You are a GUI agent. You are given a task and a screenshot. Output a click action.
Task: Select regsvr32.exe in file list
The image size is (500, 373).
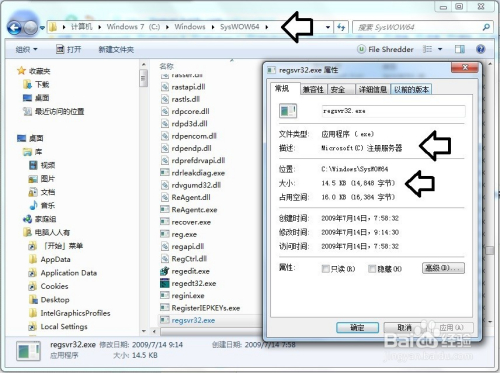[x=188, y=320]
